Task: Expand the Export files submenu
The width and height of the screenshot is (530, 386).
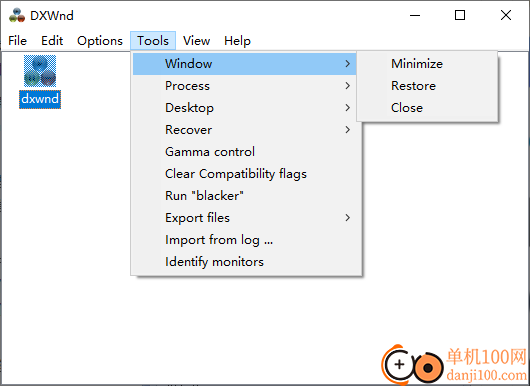Action: tap(244, 218)
